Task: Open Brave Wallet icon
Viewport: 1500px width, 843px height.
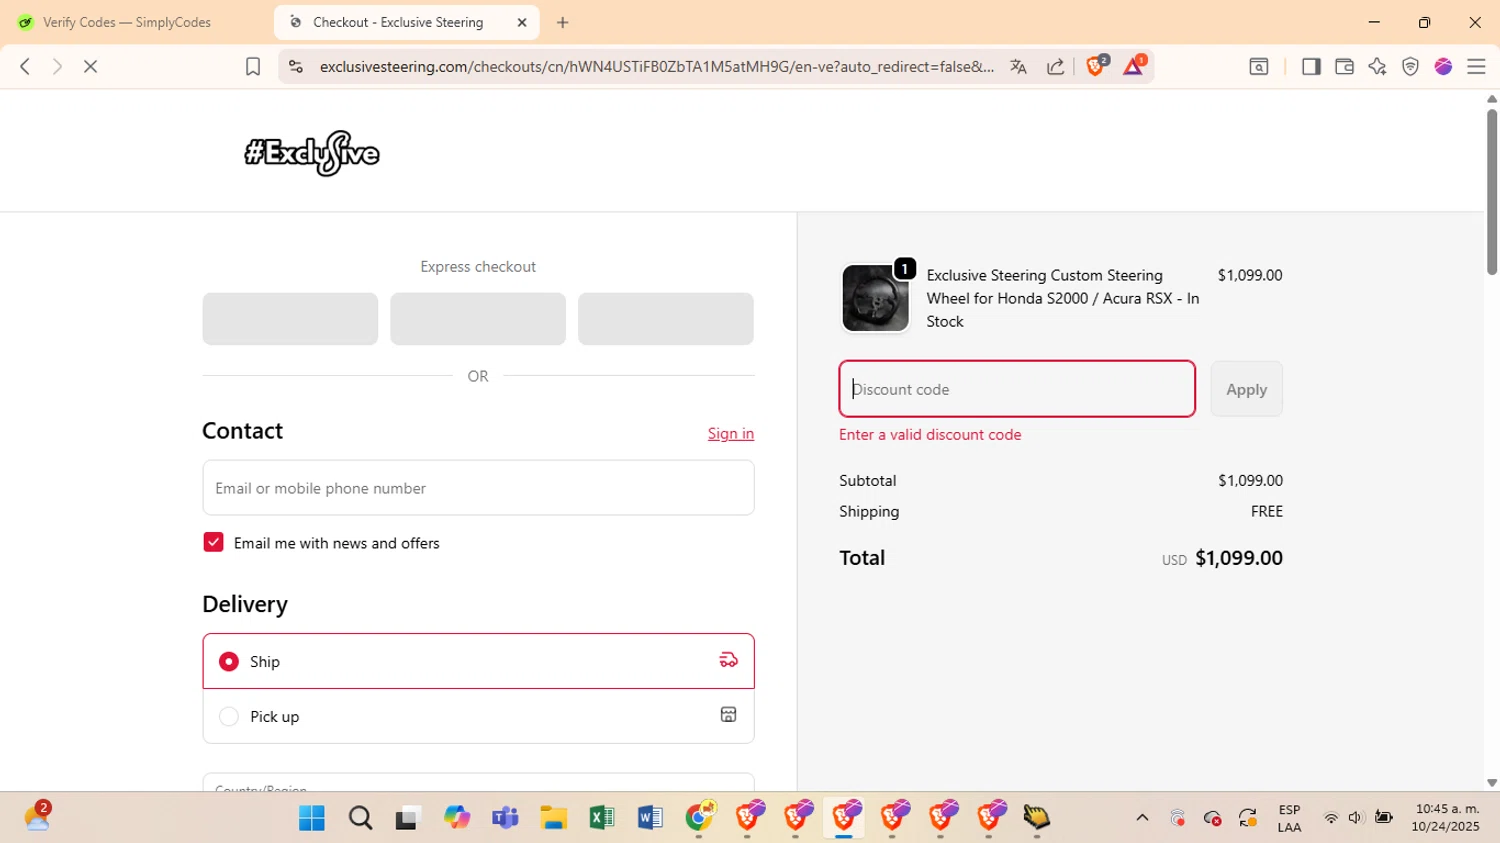Action: [x=1344, y=66]
